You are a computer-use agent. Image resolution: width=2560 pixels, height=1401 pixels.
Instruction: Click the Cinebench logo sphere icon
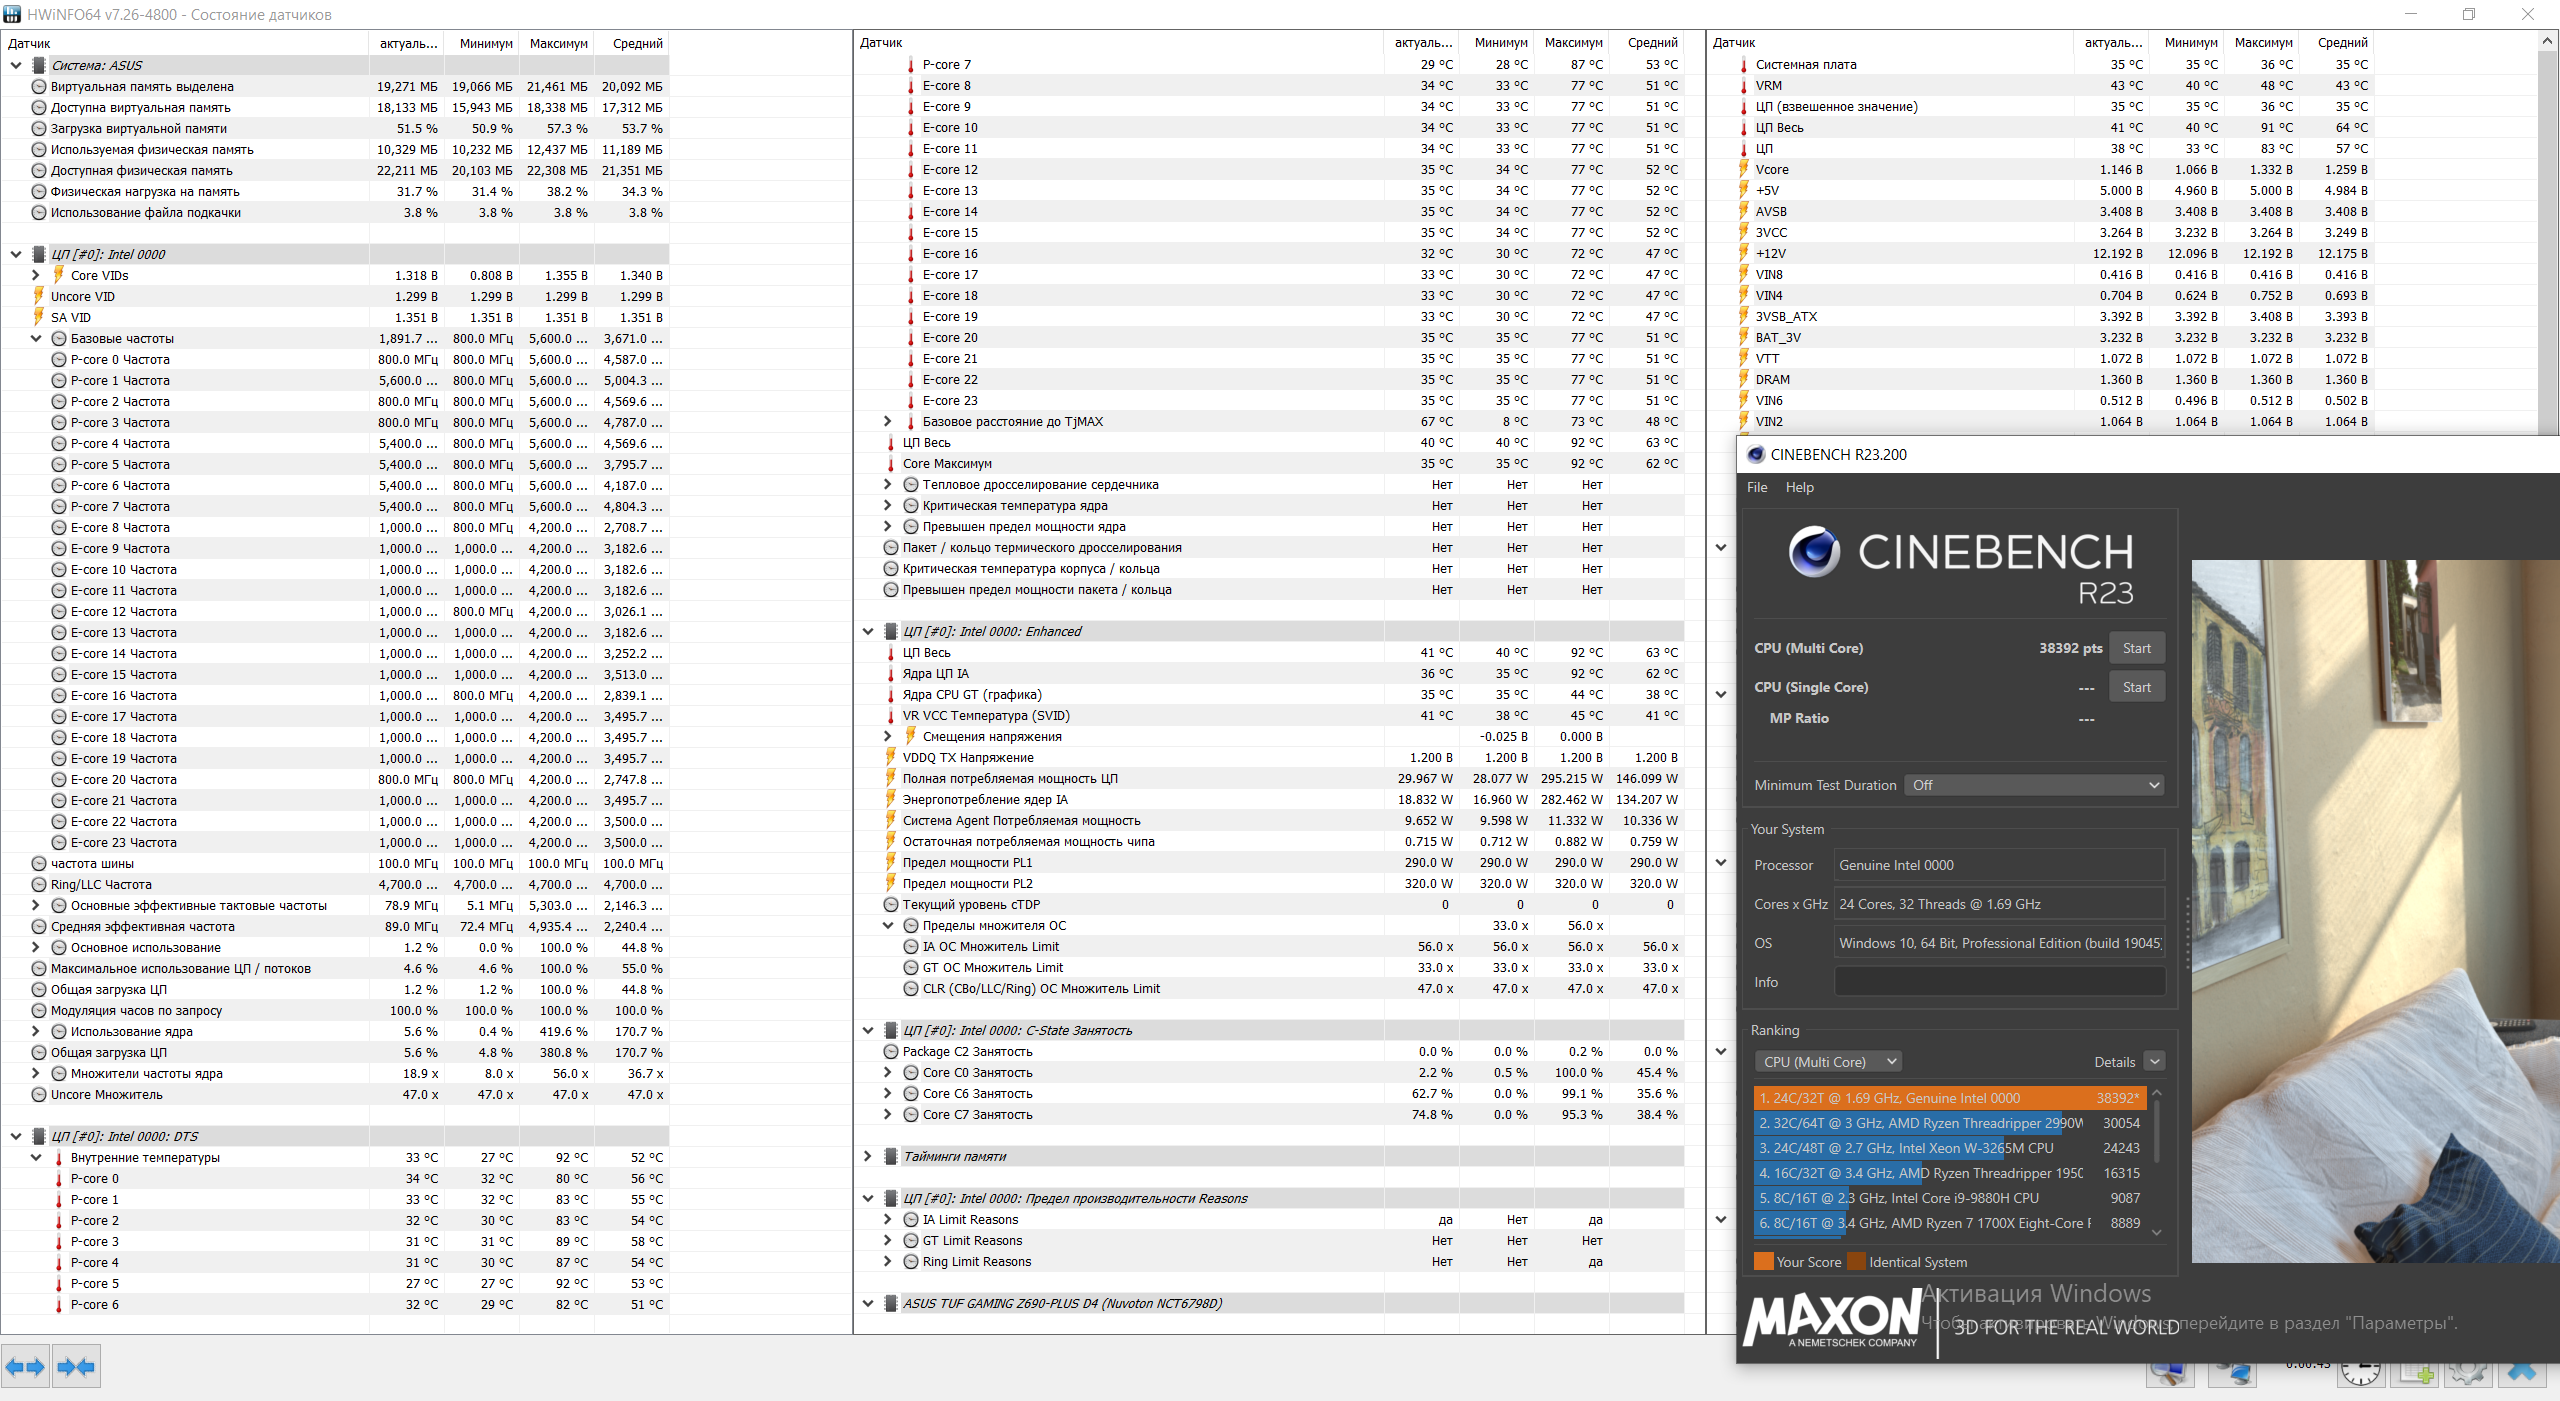(1814, 551)
